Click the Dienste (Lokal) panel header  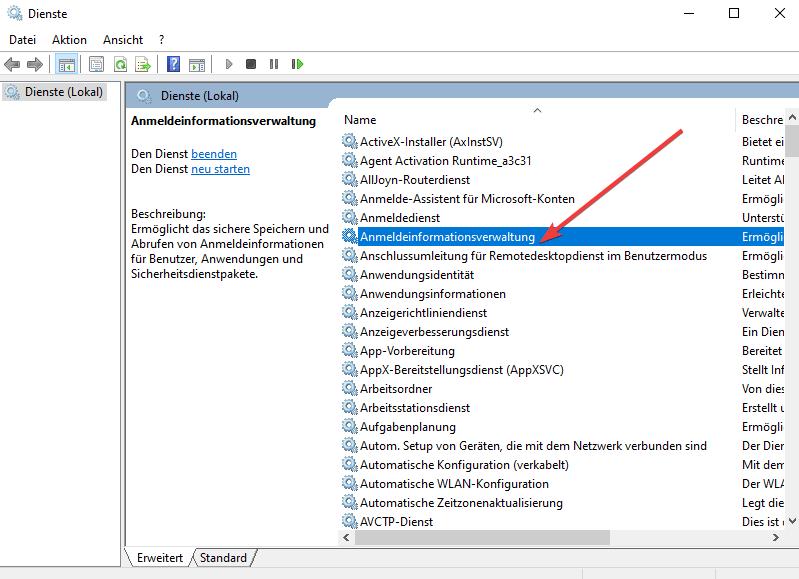[199, 96]
